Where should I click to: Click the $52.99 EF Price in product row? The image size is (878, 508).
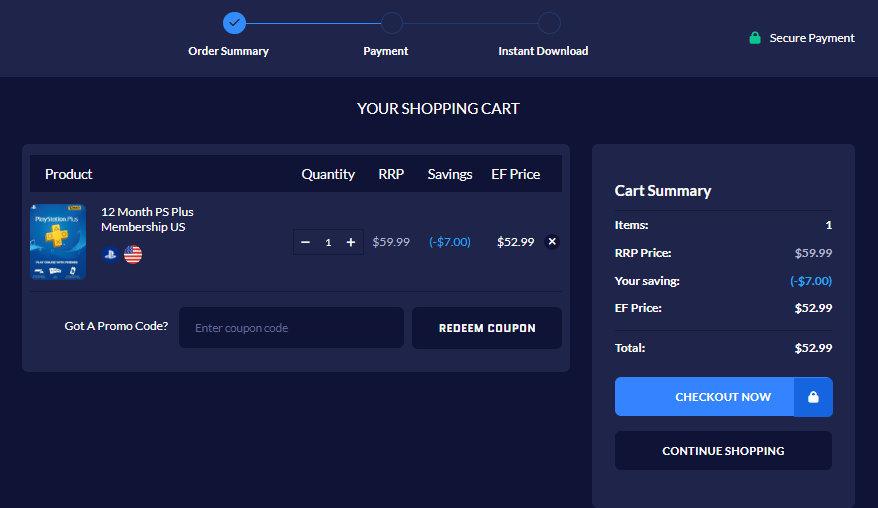pos(516,242)
